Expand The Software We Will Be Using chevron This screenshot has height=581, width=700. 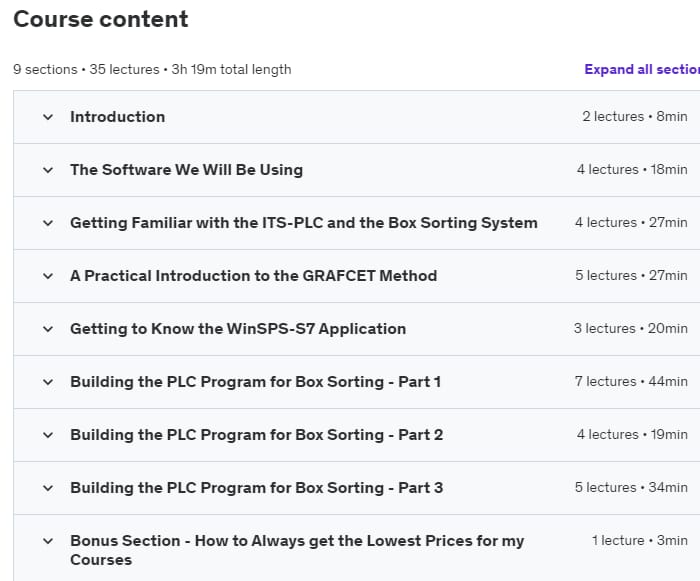click(x=47, y=170)
